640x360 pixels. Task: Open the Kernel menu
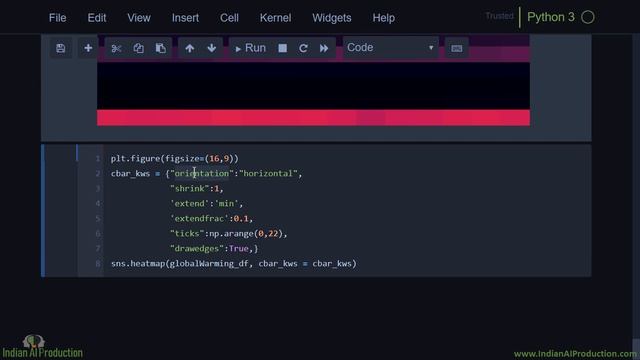(x=276, y=18)
